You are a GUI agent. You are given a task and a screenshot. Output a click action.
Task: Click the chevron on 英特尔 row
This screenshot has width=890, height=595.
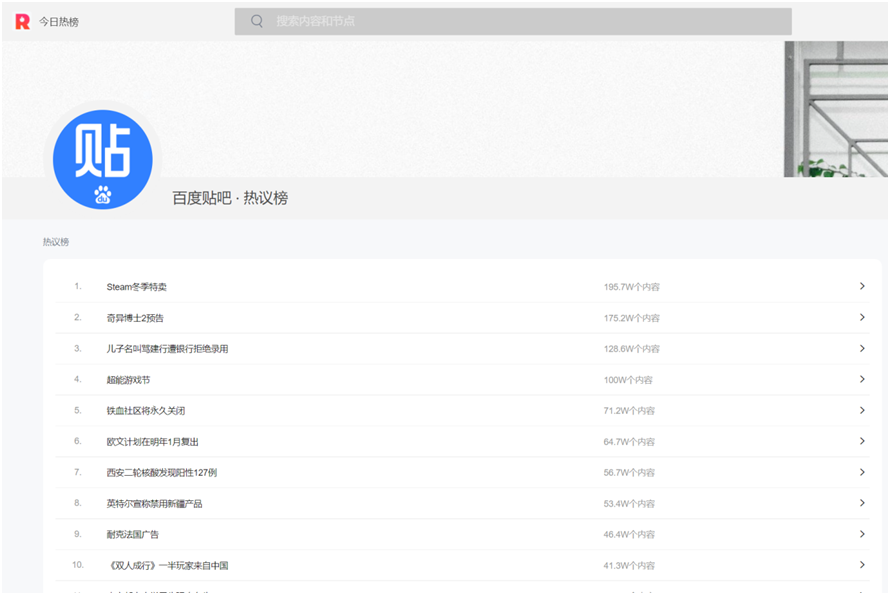(862, 503)
